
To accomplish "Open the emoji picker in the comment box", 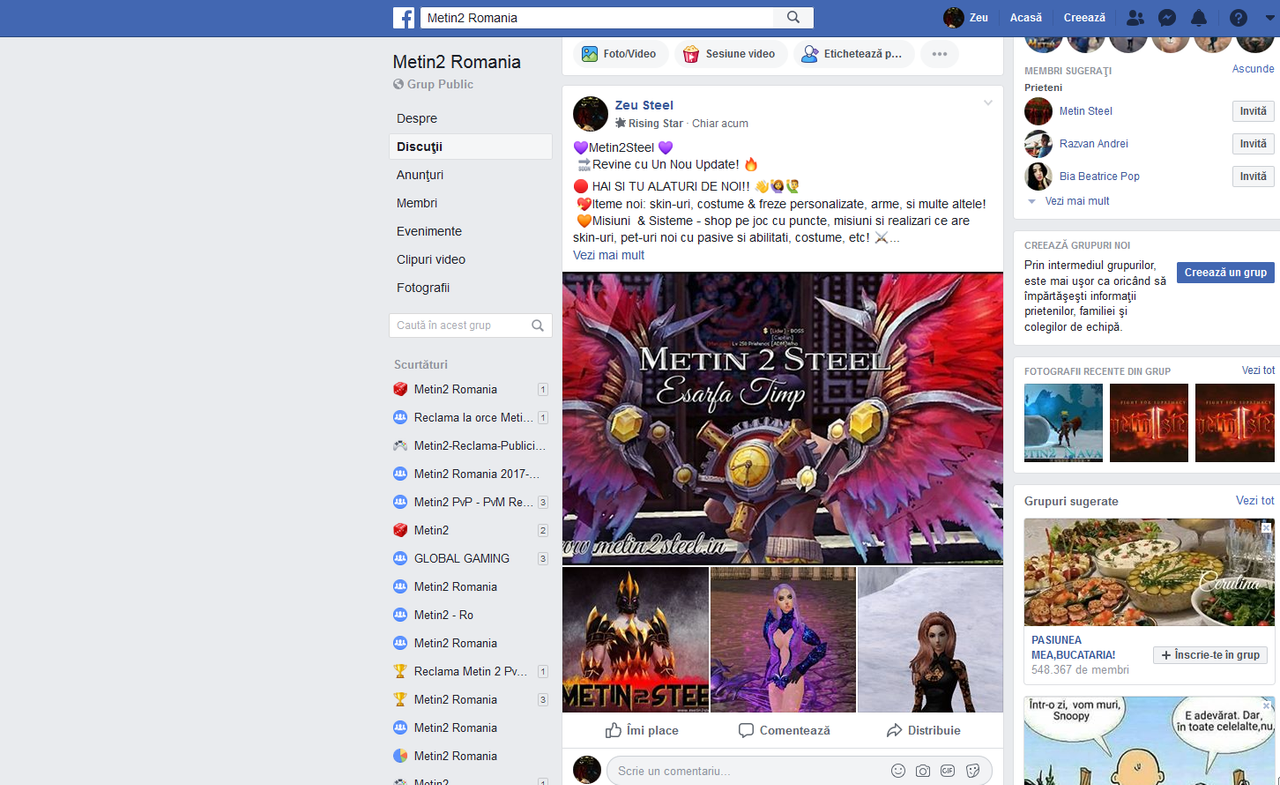I will 897,771.
